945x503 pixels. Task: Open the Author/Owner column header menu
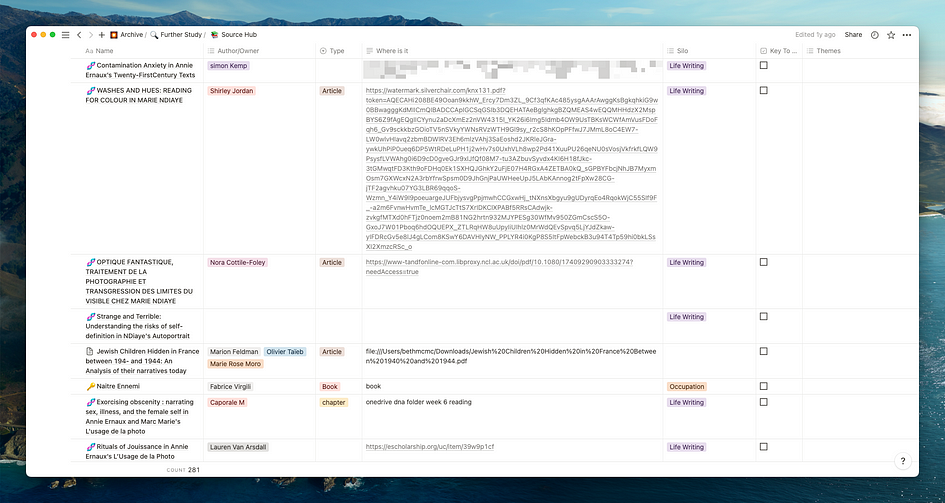237,50
